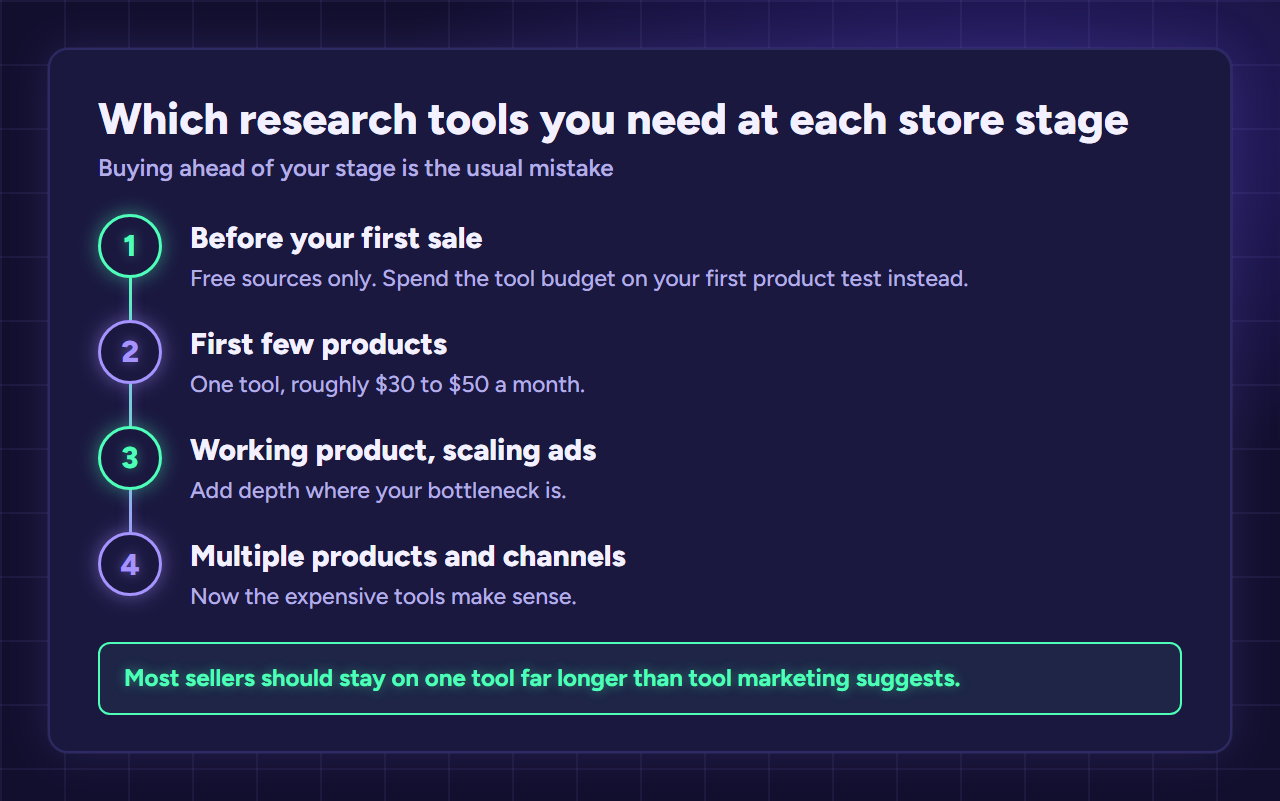Click subtitle 'Buying ahead of your stage'
Image resolution: width=1280 pixels, height=801 pixels.
pyautogui.click(x=247, y=168)
